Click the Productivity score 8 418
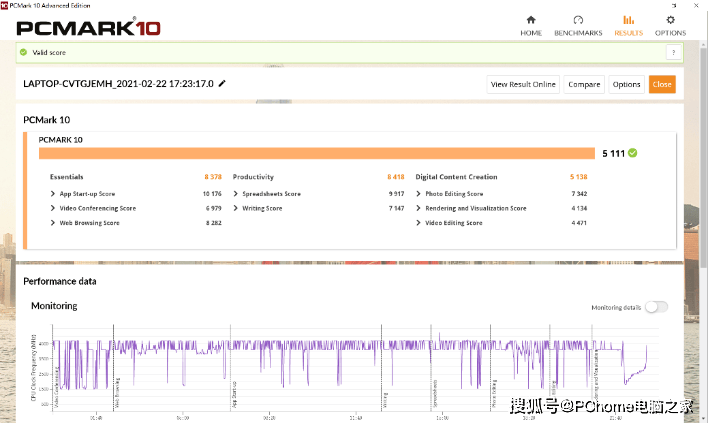The image size is (708, 423). [396, 177]
